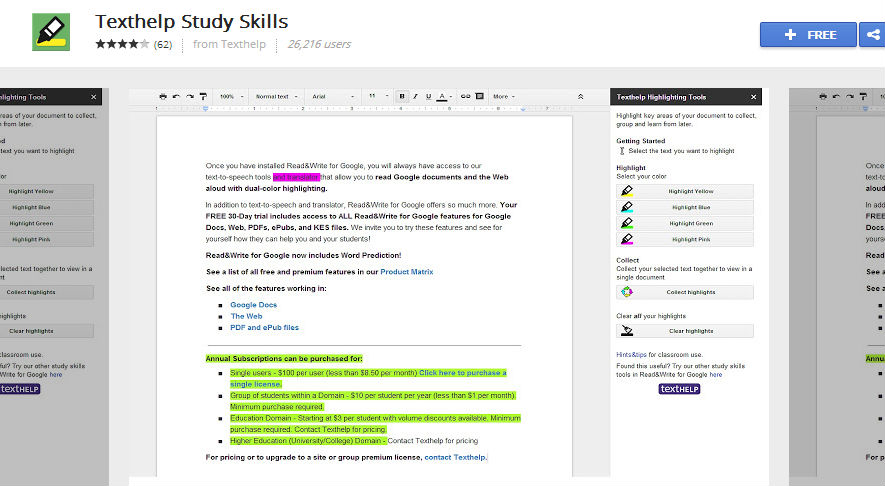Click the Print icon in the center document toolbar
This screenshot has height=486, width=885.
click(163, 97)
